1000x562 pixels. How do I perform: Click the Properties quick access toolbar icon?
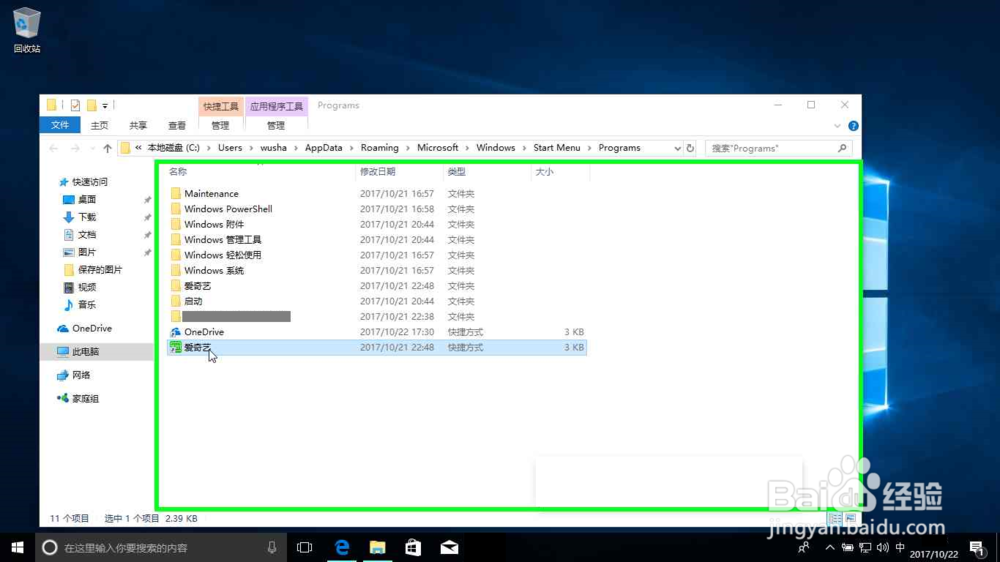(75, 105)
